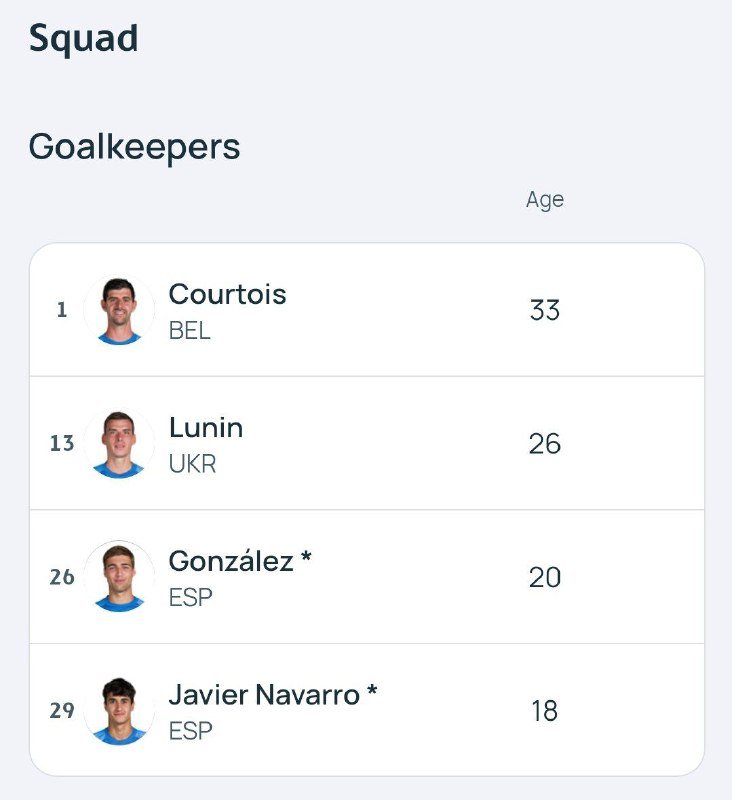Click the Squad page title

point(83,39)
